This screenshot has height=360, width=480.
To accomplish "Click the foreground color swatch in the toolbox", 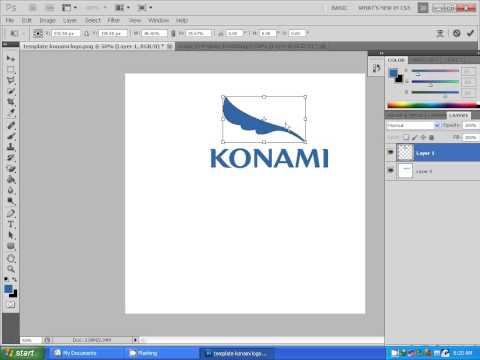I will 8,289.
